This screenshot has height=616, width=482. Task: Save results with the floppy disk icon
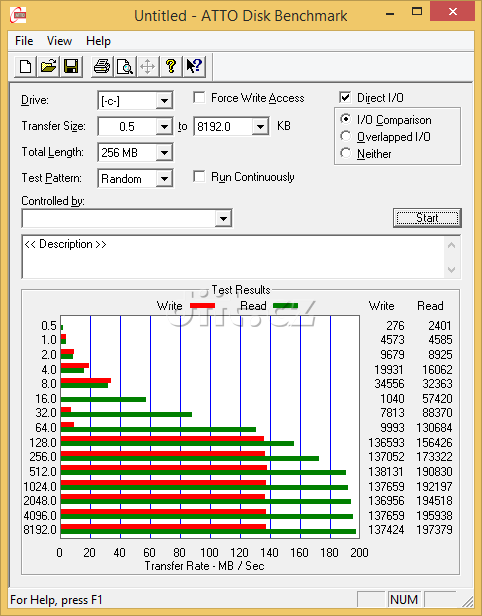point(71,66)
